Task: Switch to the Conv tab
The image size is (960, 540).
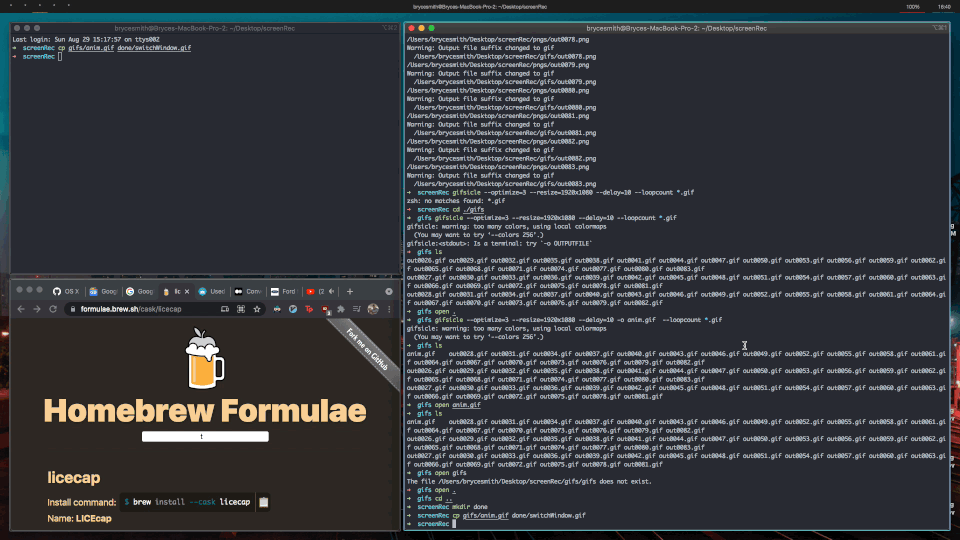Action: pyautogui.click(x=248, y=291)
